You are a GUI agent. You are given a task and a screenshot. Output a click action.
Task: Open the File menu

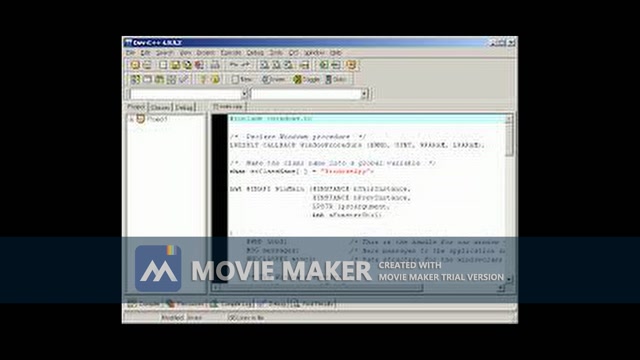pyautogui.click(x=130, y=53)
